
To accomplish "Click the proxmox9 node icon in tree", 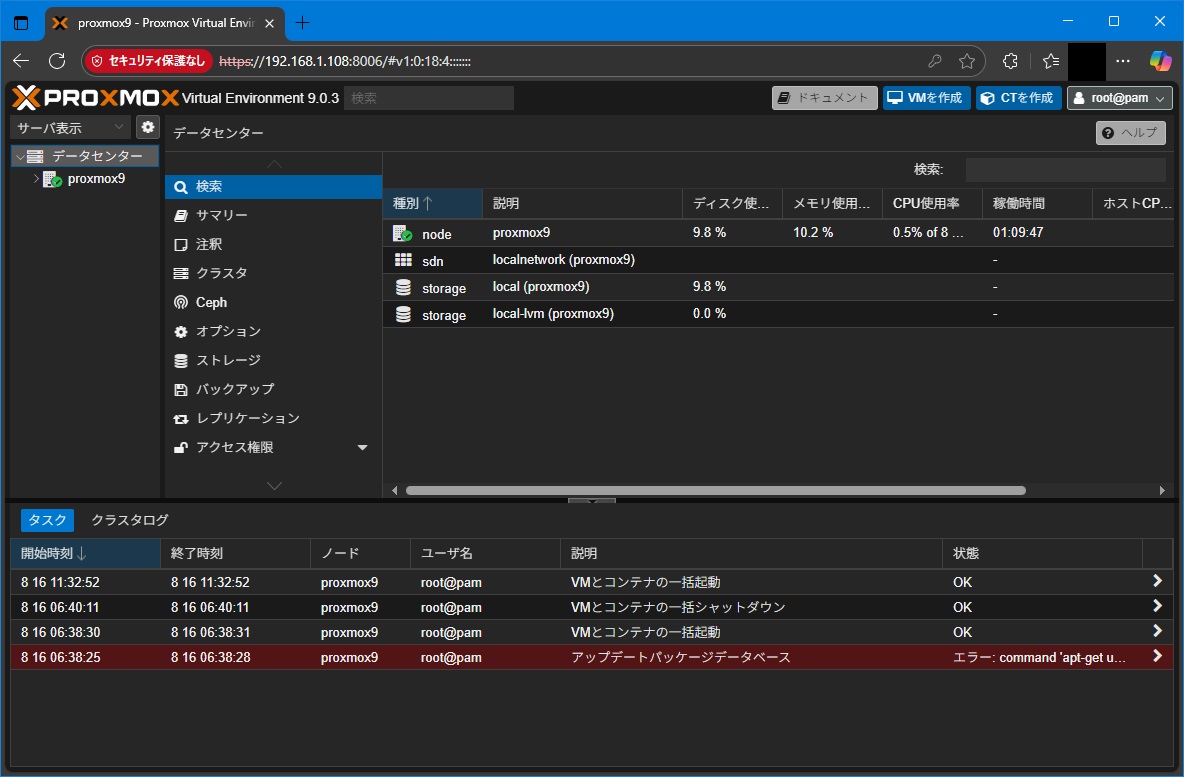I will pos(53,179).
